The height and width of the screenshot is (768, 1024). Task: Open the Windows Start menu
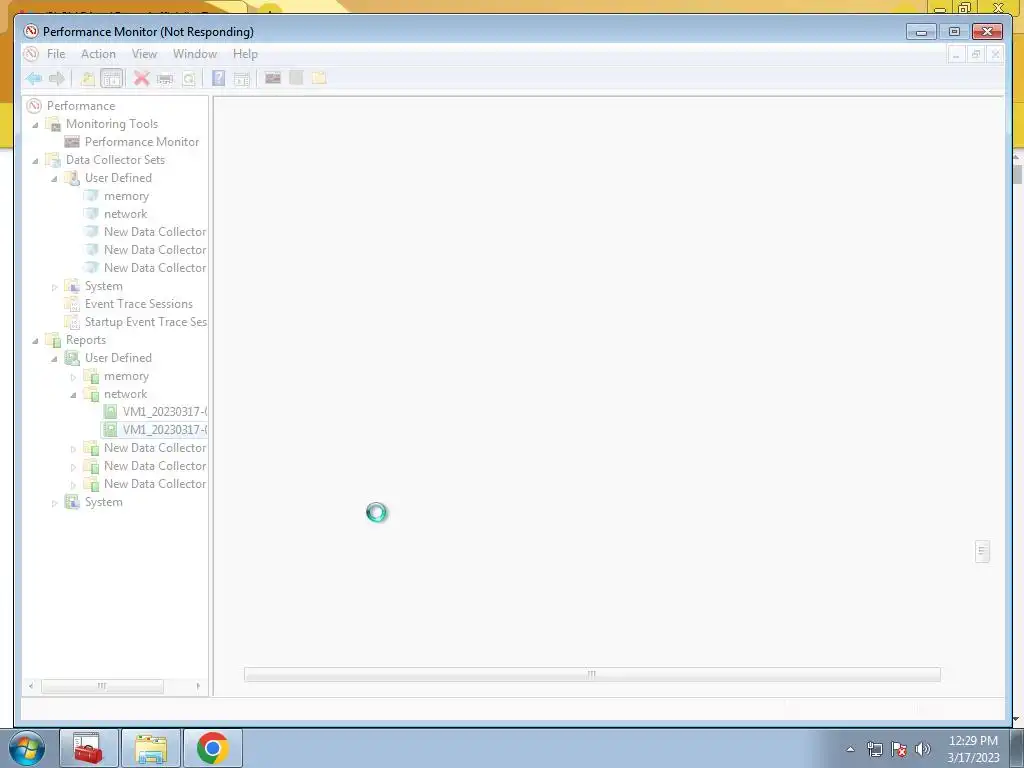coord(26,748)
